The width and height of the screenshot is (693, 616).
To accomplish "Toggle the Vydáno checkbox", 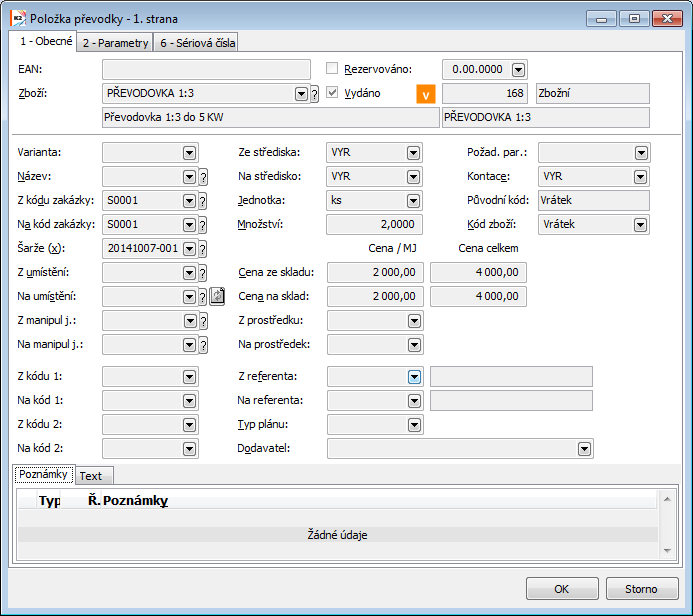I will coord(332,92).
